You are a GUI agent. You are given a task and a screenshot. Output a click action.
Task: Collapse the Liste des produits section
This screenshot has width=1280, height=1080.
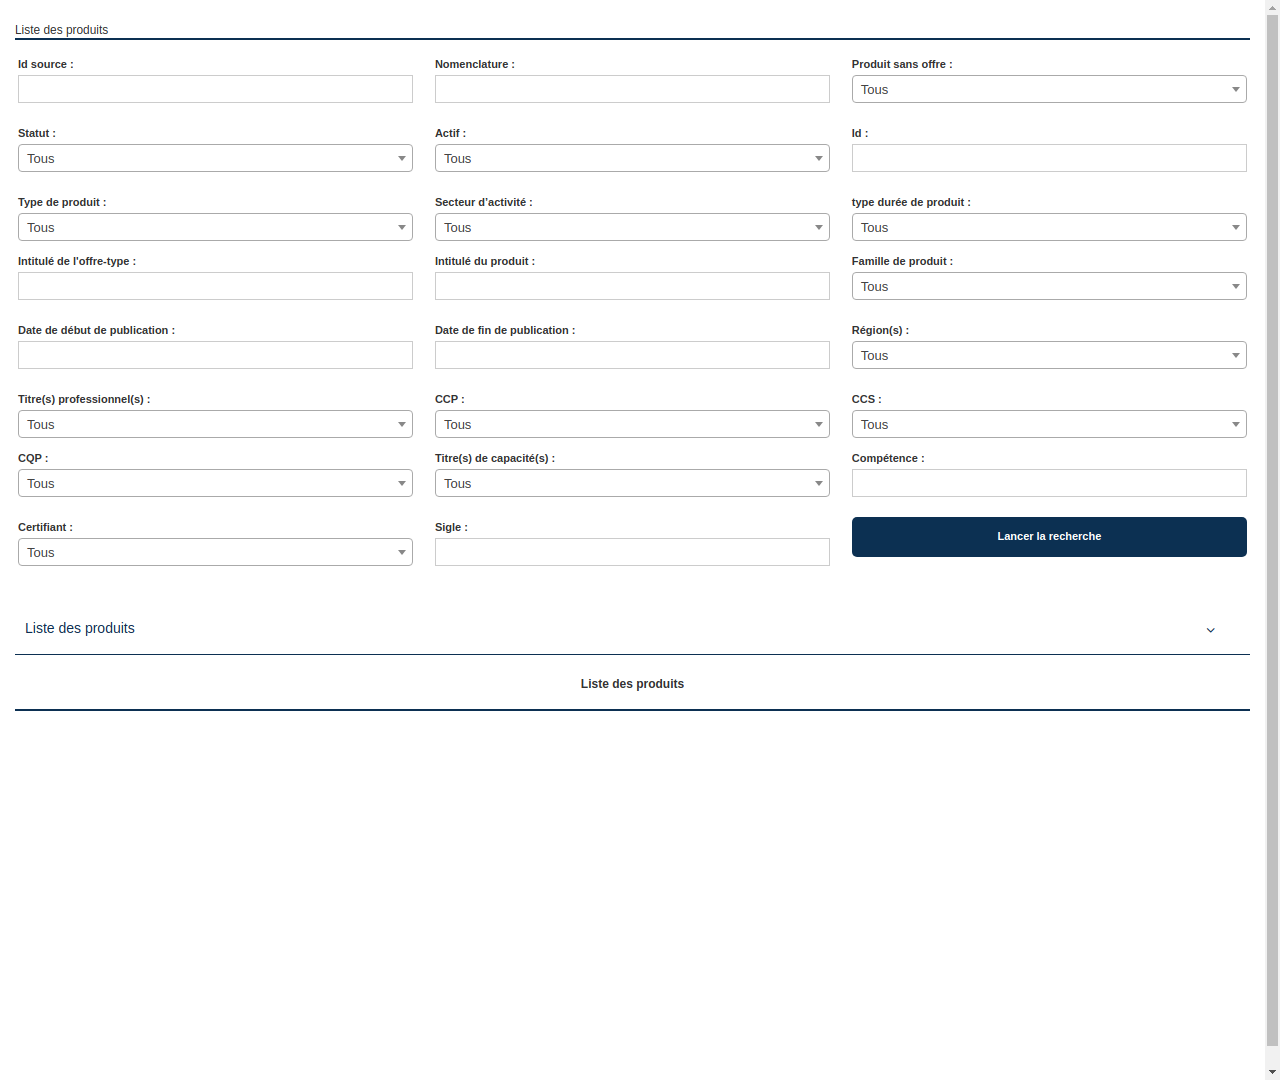click(1210, 630)
